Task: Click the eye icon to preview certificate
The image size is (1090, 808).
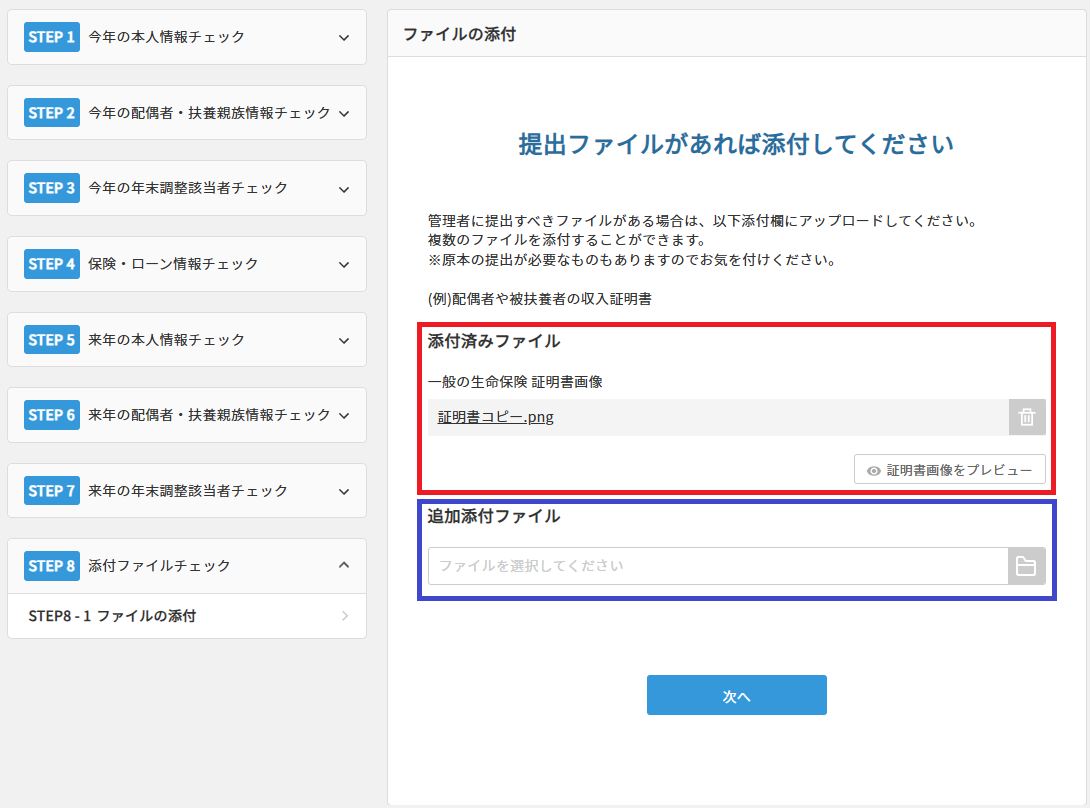Action: [872, 469]
